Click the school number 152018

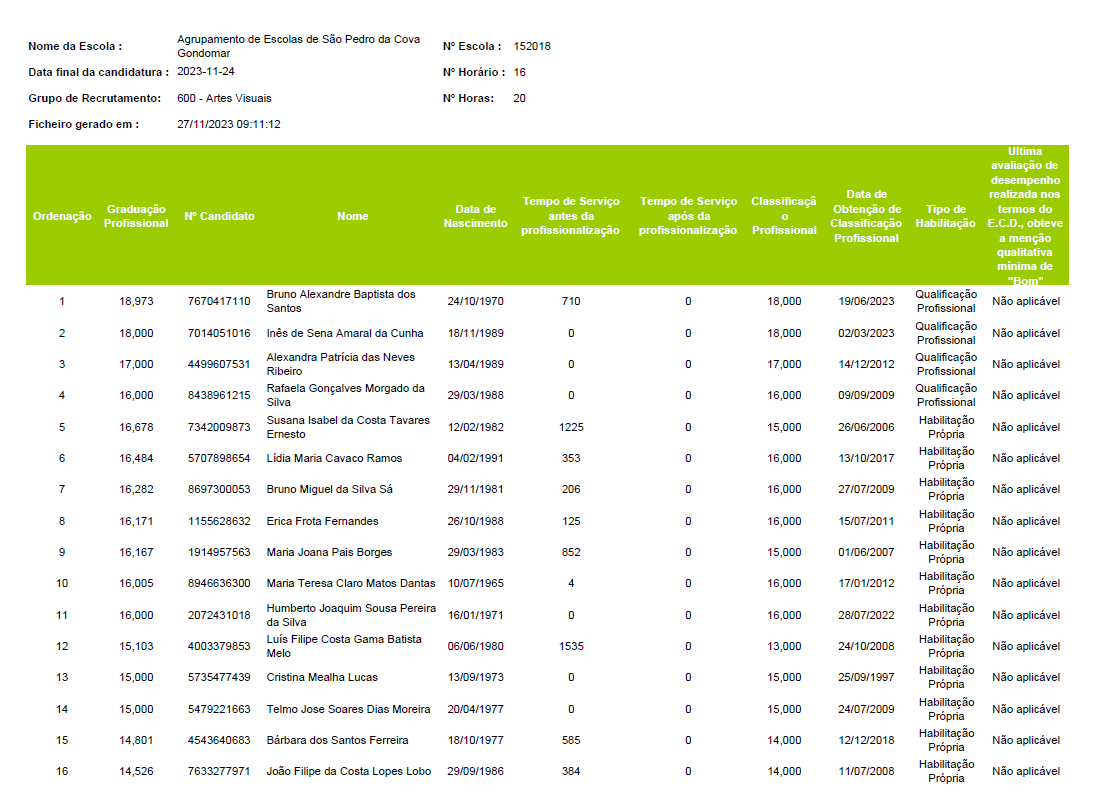click(532, 46)
